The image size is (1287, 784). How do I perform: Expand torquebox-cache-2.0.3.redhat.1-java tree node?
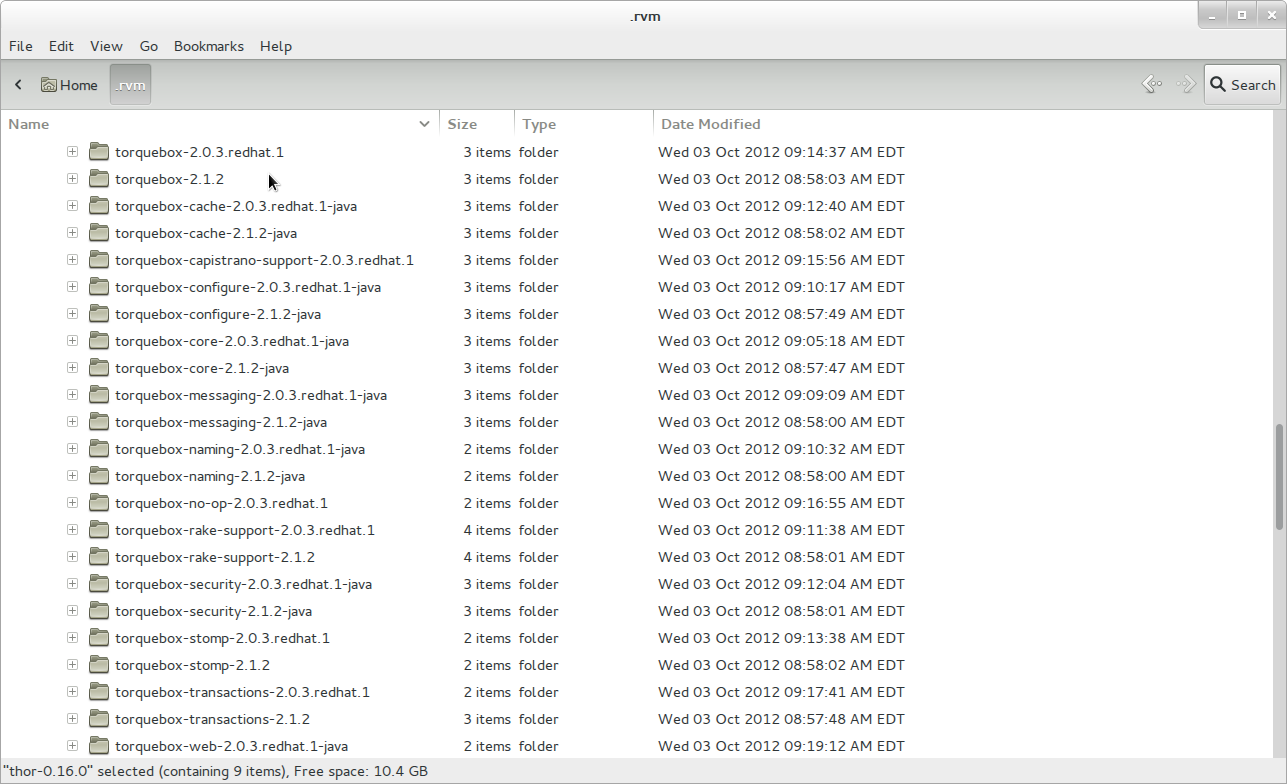click(x=72, y=206)
